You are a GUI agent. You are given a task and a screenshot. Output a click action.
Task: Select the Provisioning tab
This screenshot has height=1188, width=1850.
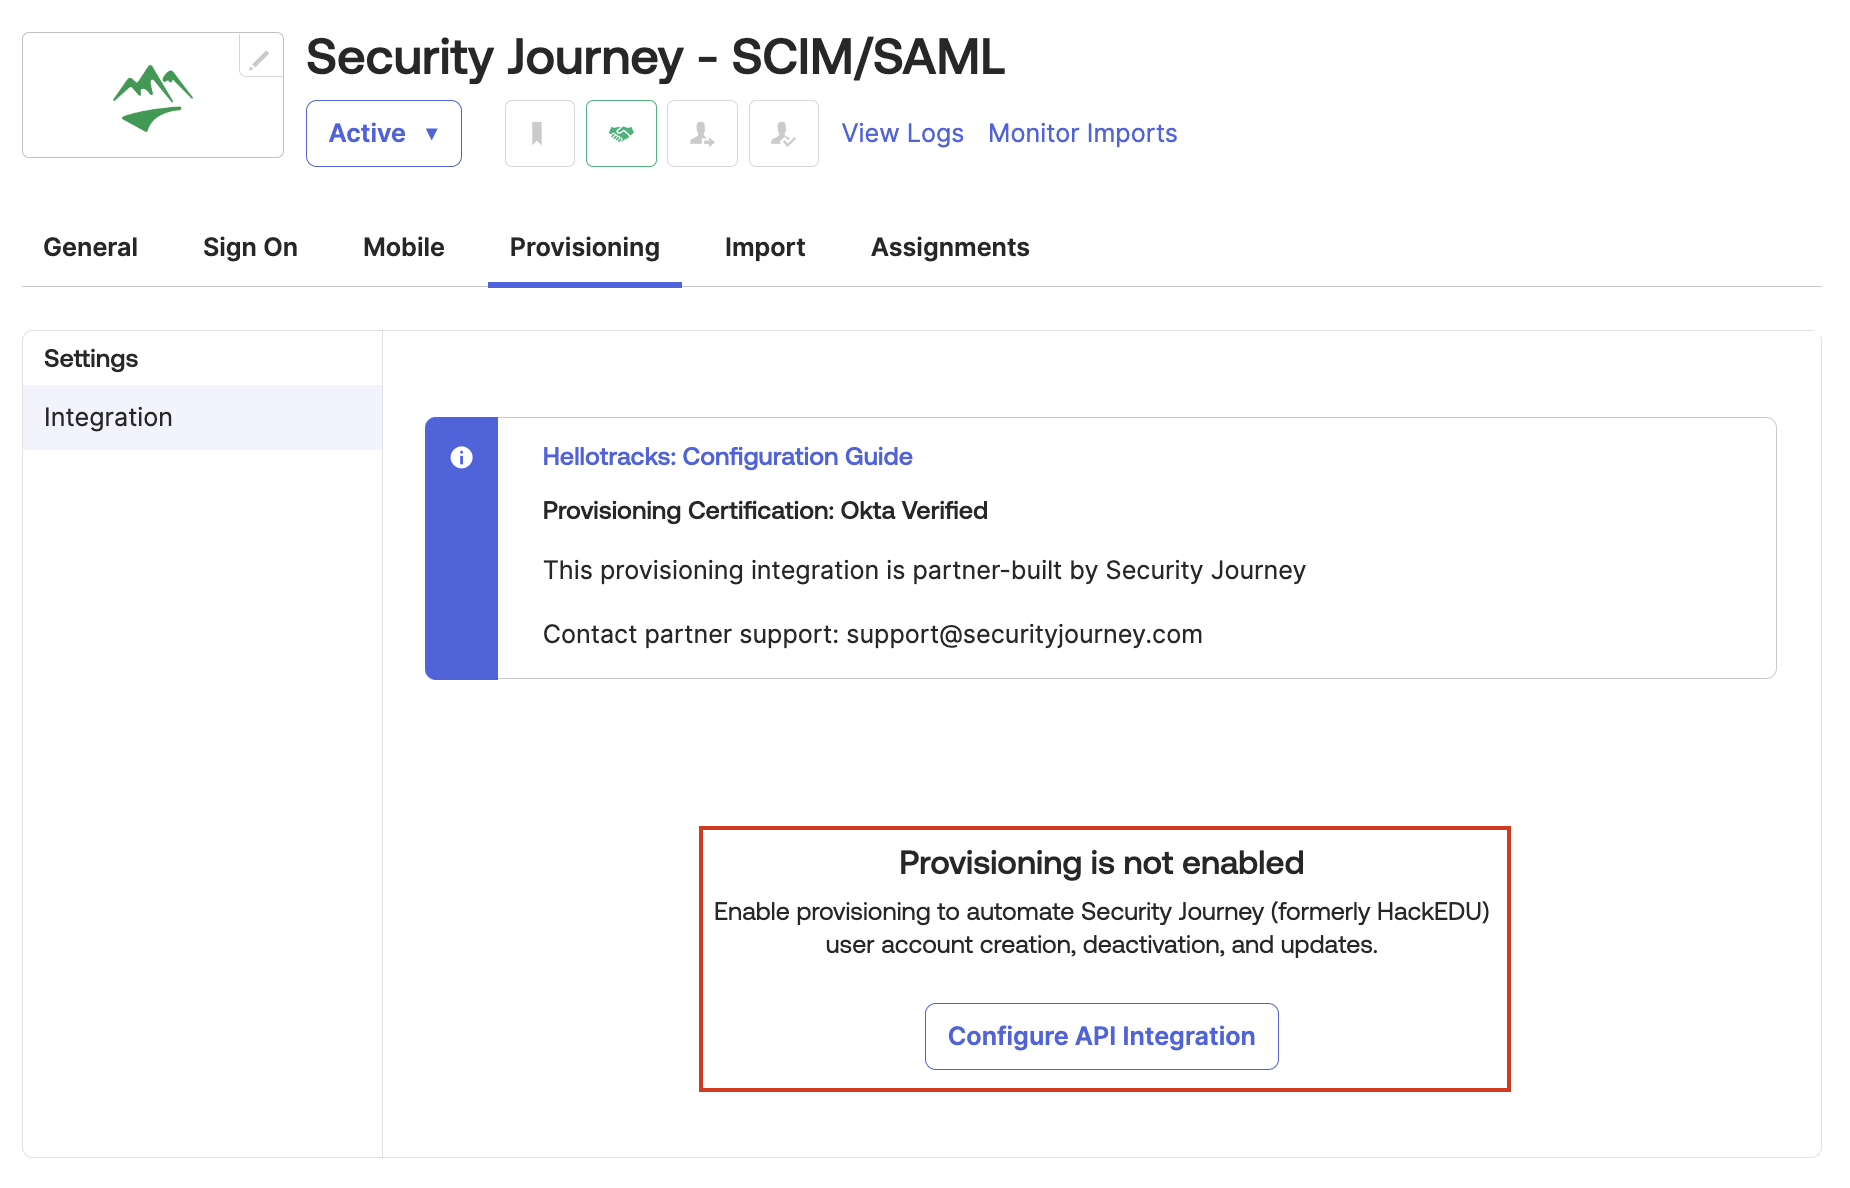pyautogui.click(x=585, y=247)
